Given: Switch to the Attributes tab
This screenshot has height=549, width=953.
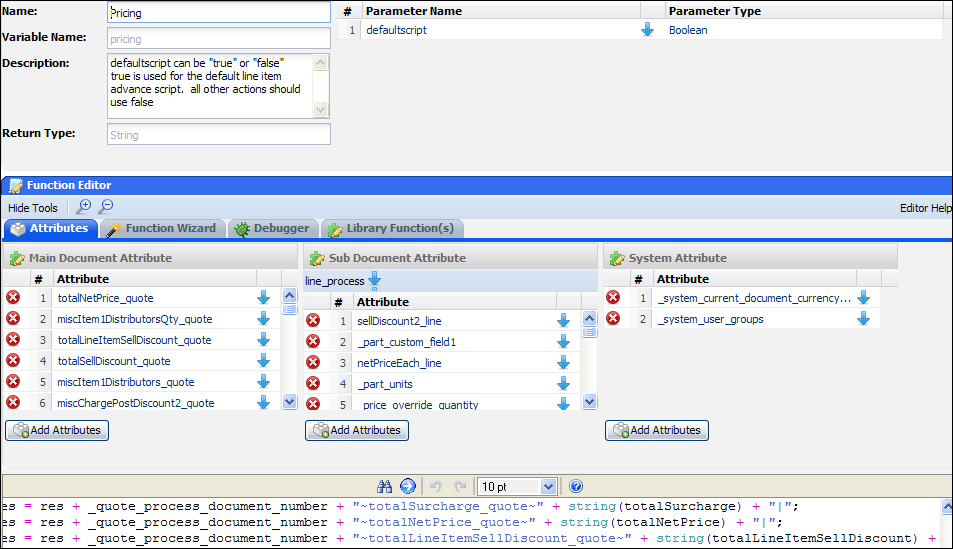Looking at the screenshot, I should (50, 229).
